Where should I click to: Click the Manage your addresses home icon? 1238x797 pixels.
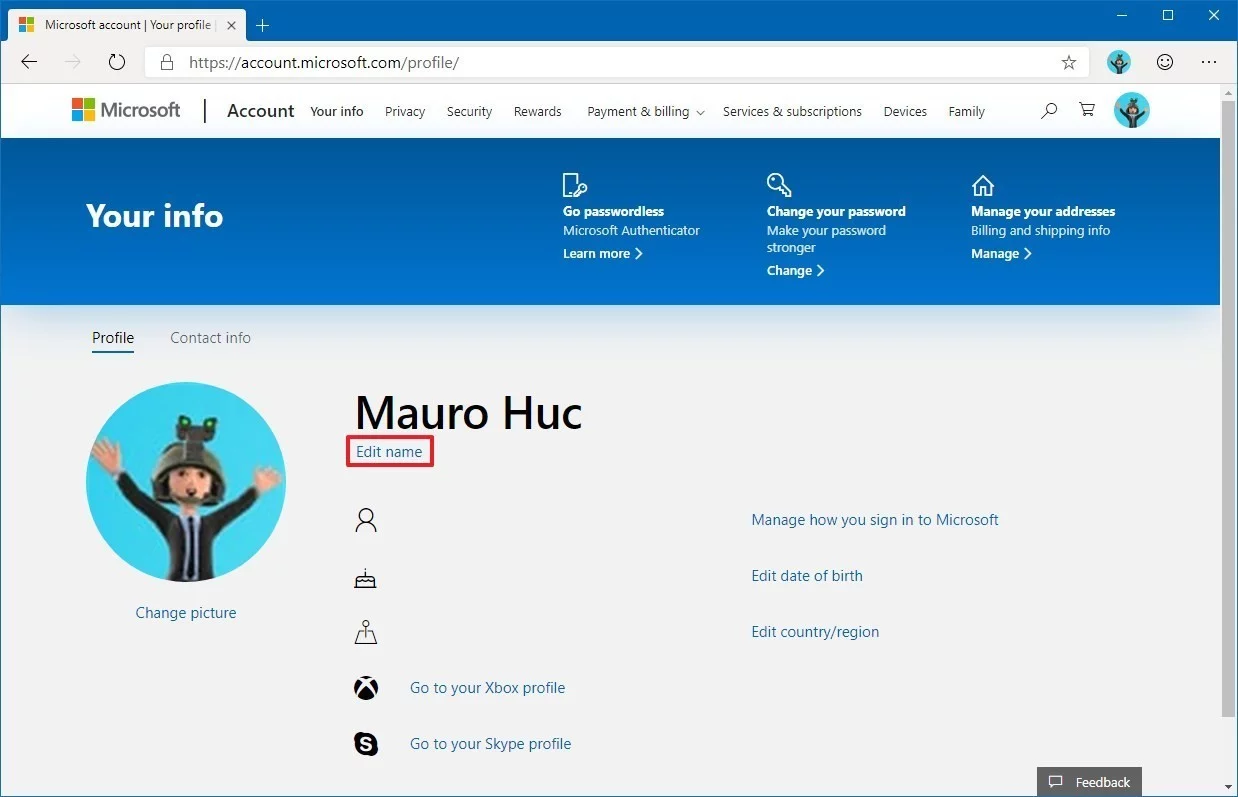pos(983,185)
